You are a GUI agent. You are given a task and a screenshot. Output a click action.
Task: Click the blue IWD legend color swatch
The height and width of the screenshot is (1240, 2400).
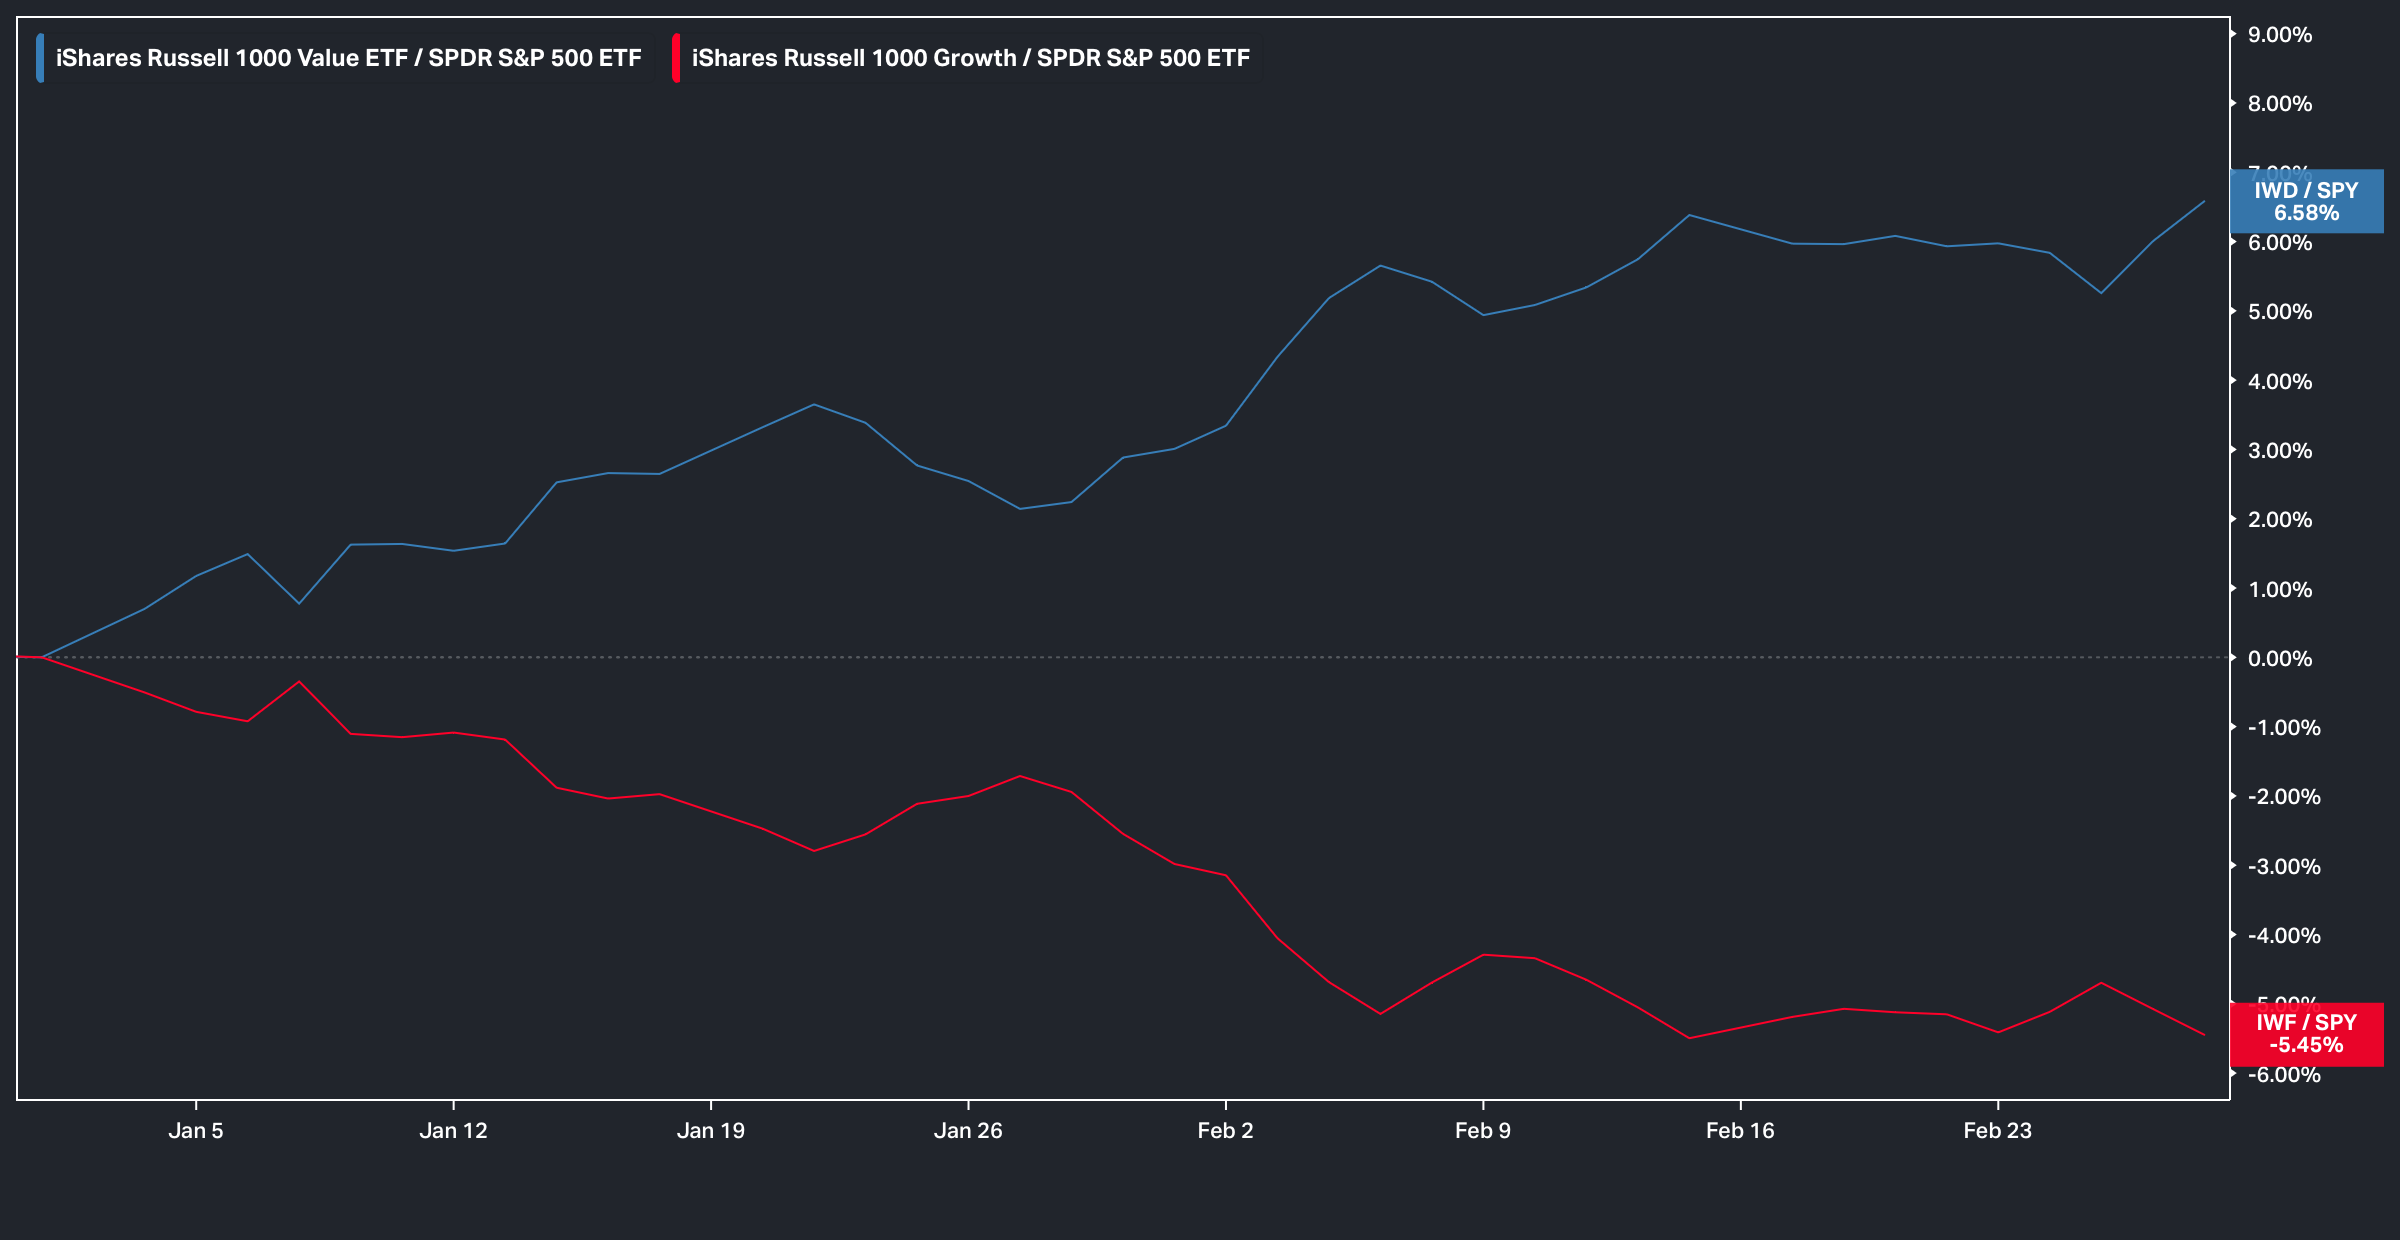(x=40, y=58)
